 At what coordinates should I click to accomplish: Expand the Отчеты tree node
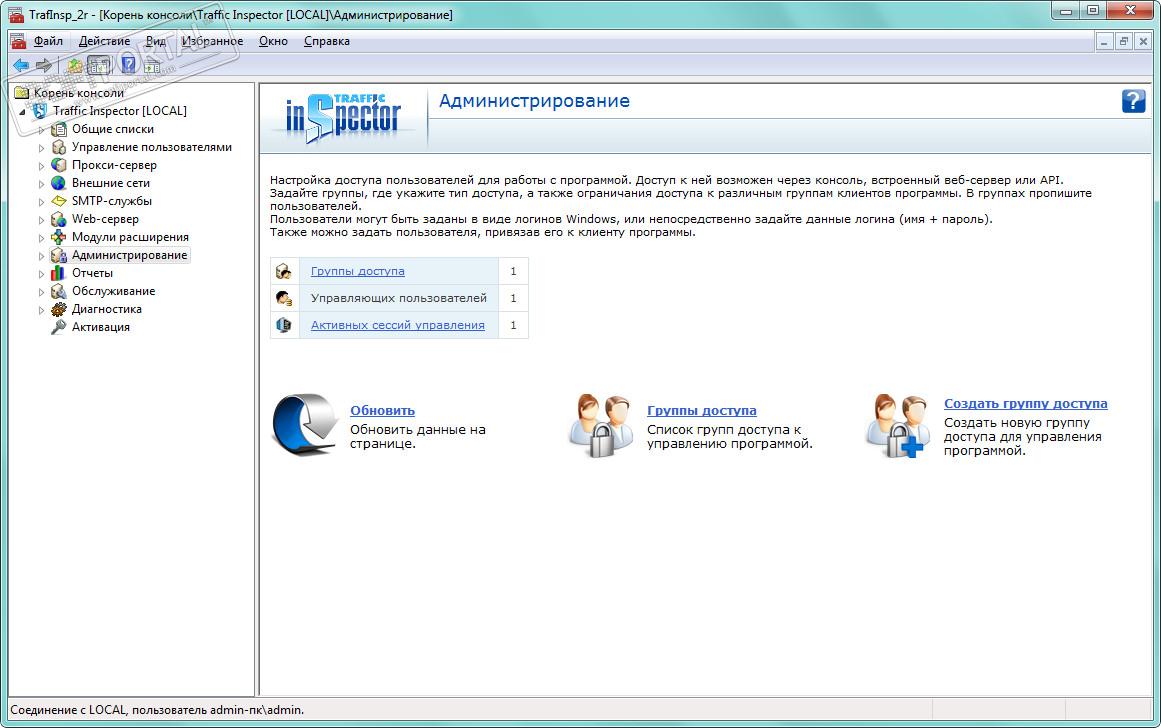point(41,274)
